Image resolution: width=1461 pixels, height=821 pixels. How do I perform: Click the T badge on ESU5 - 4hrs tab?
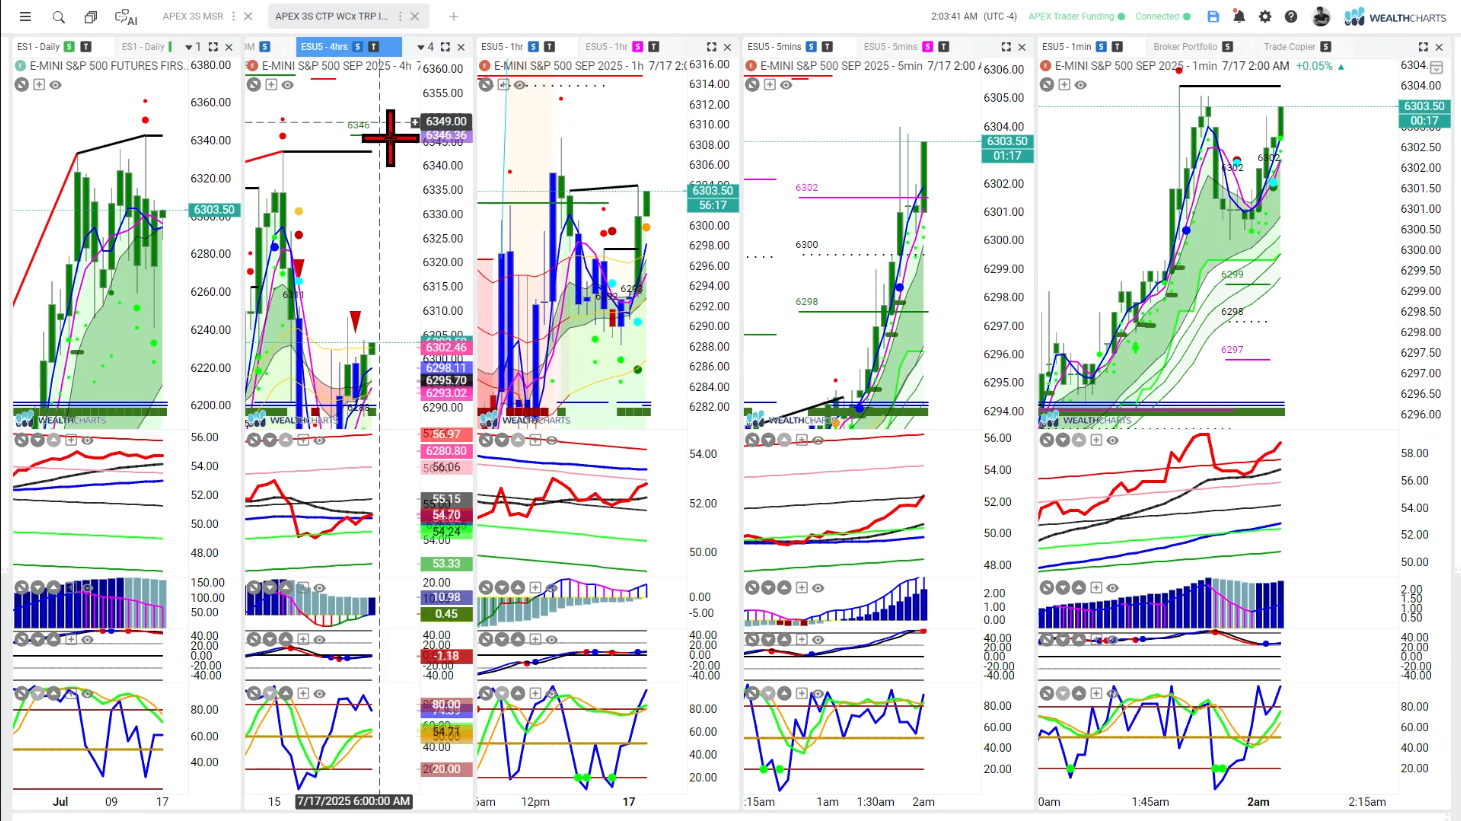pyautogui.click(x=373, y=47)
